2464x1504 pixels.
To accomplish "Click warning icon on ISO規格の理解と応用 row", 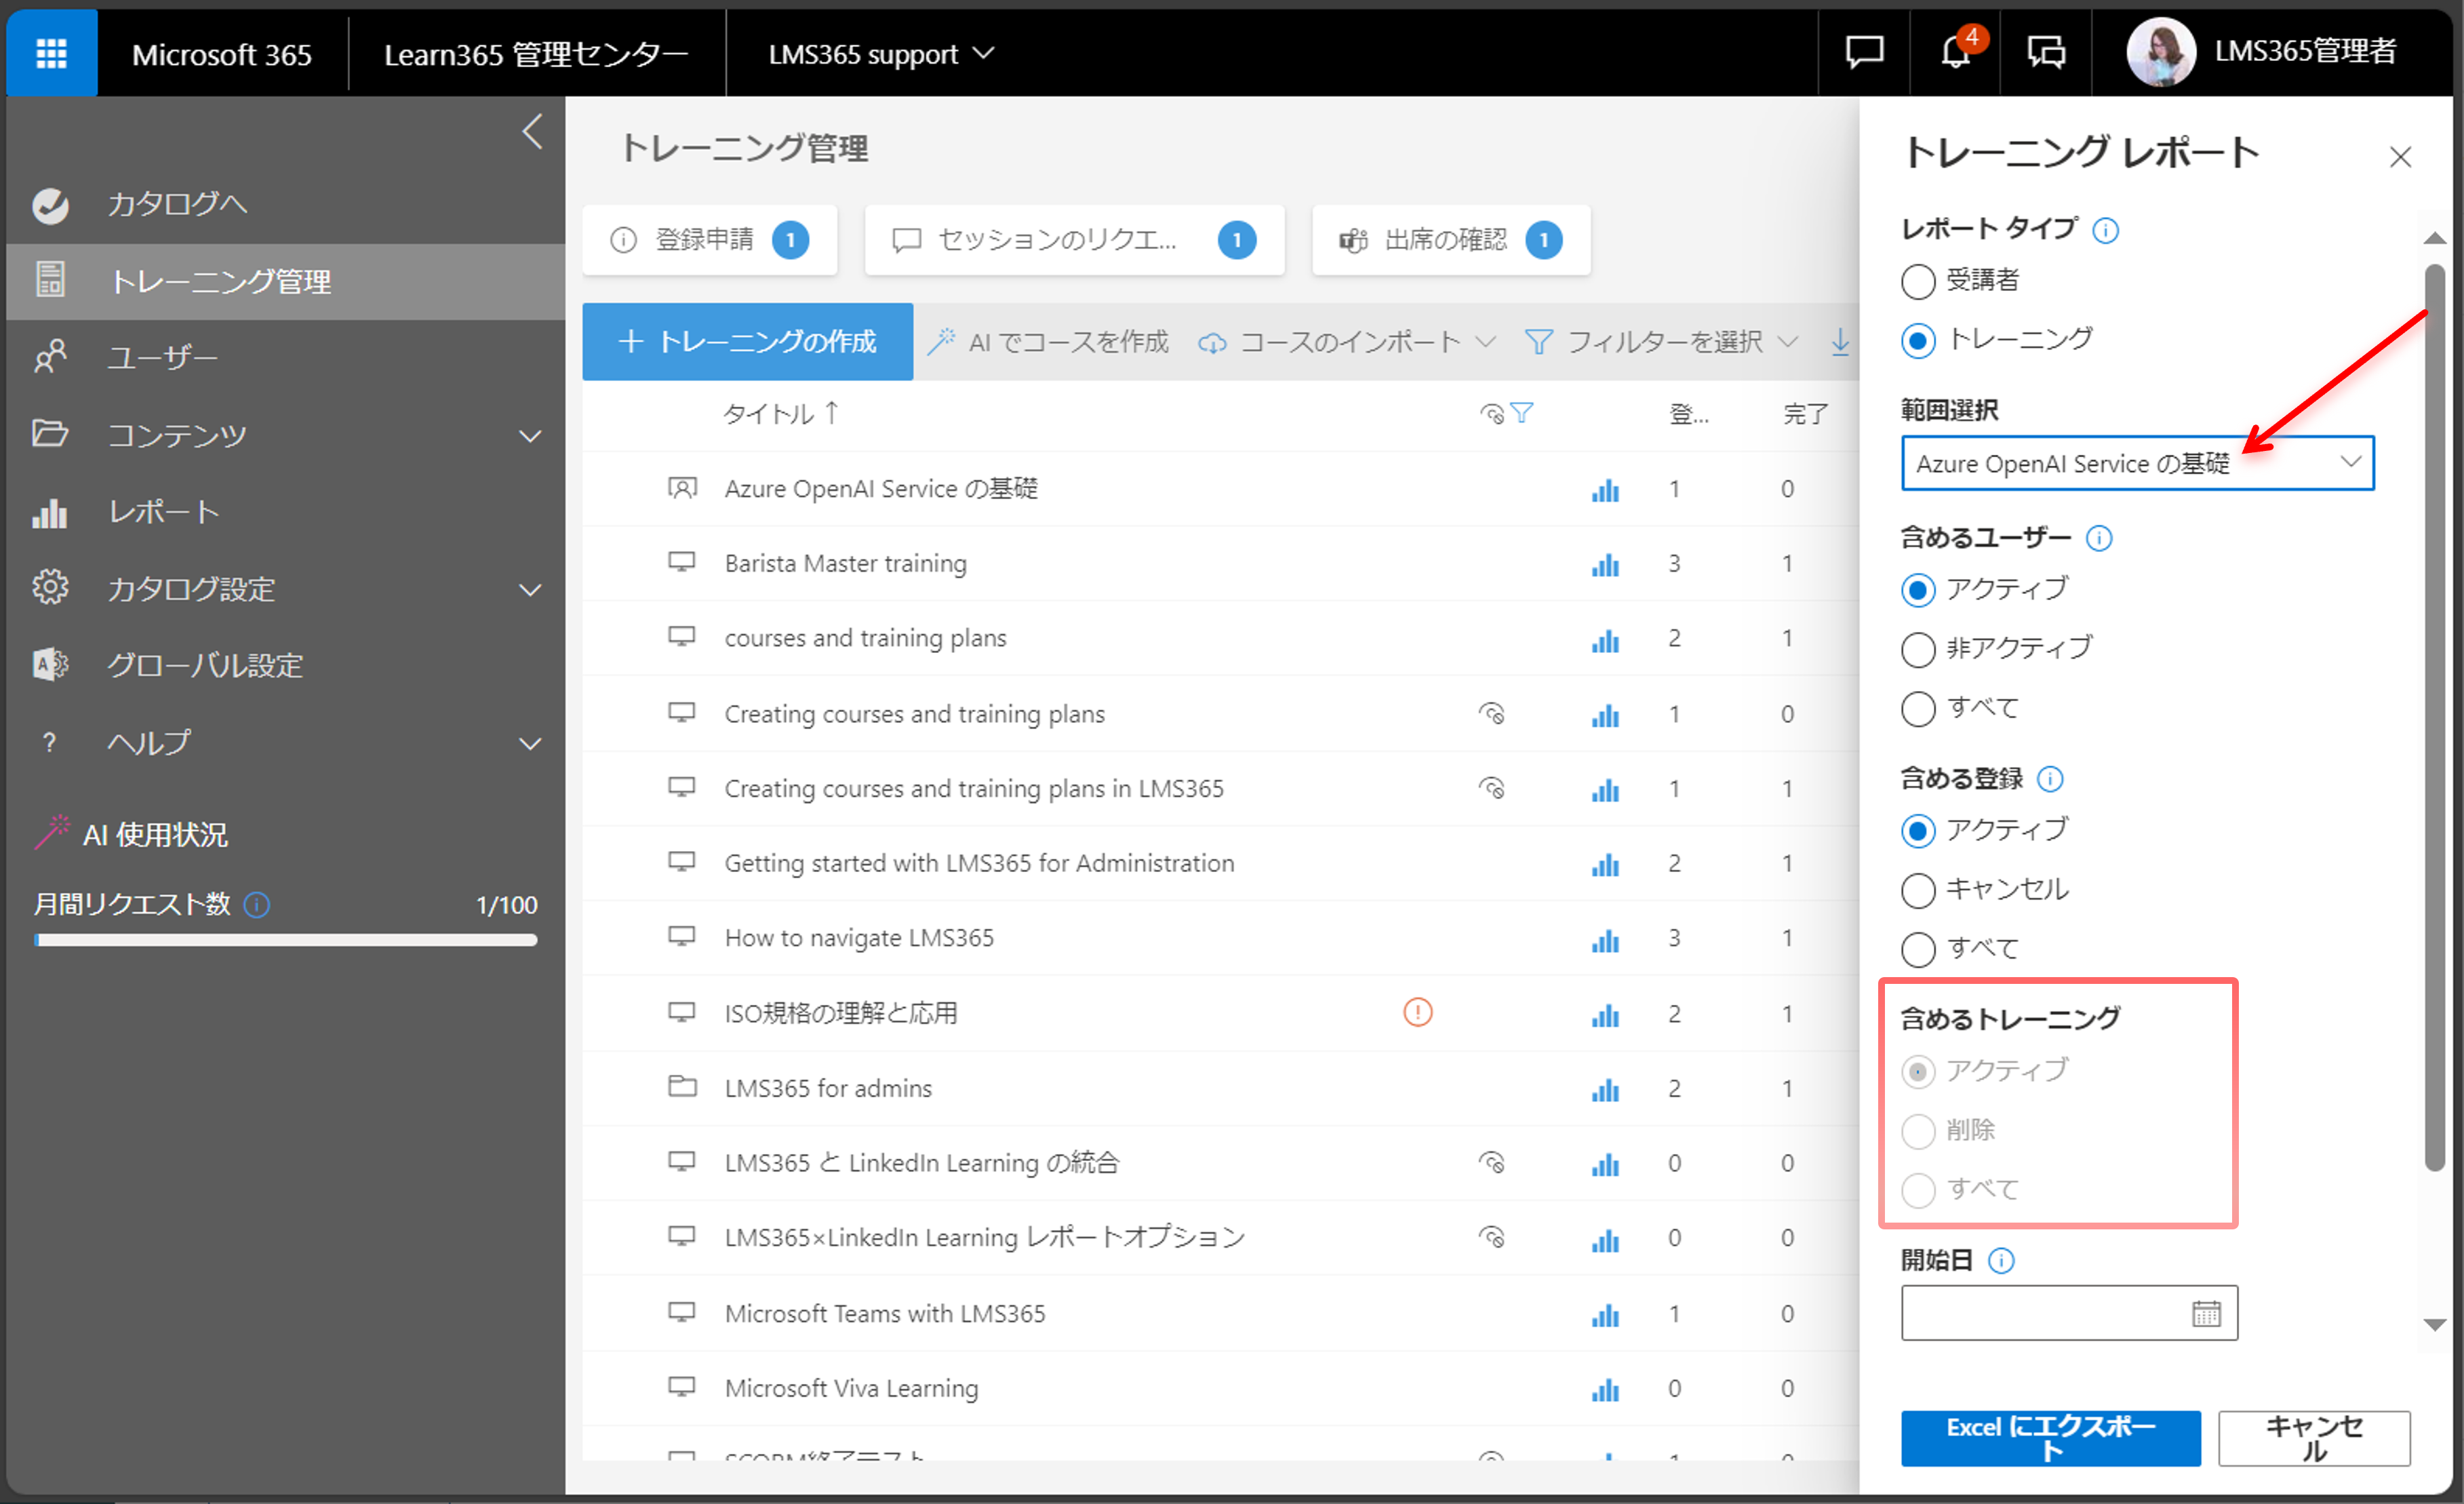I will [x=1417, y=1012].
